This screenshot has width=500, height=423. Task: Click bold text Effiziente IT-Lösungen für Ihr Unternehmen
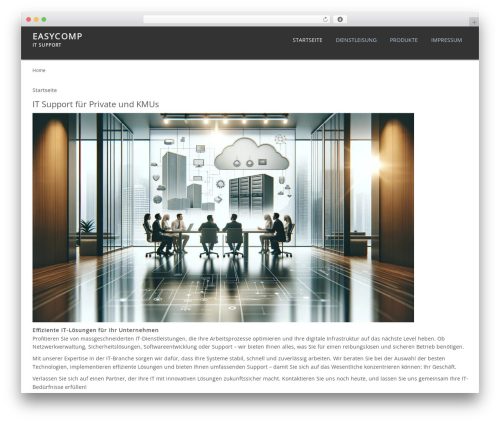tap(95, 330)
